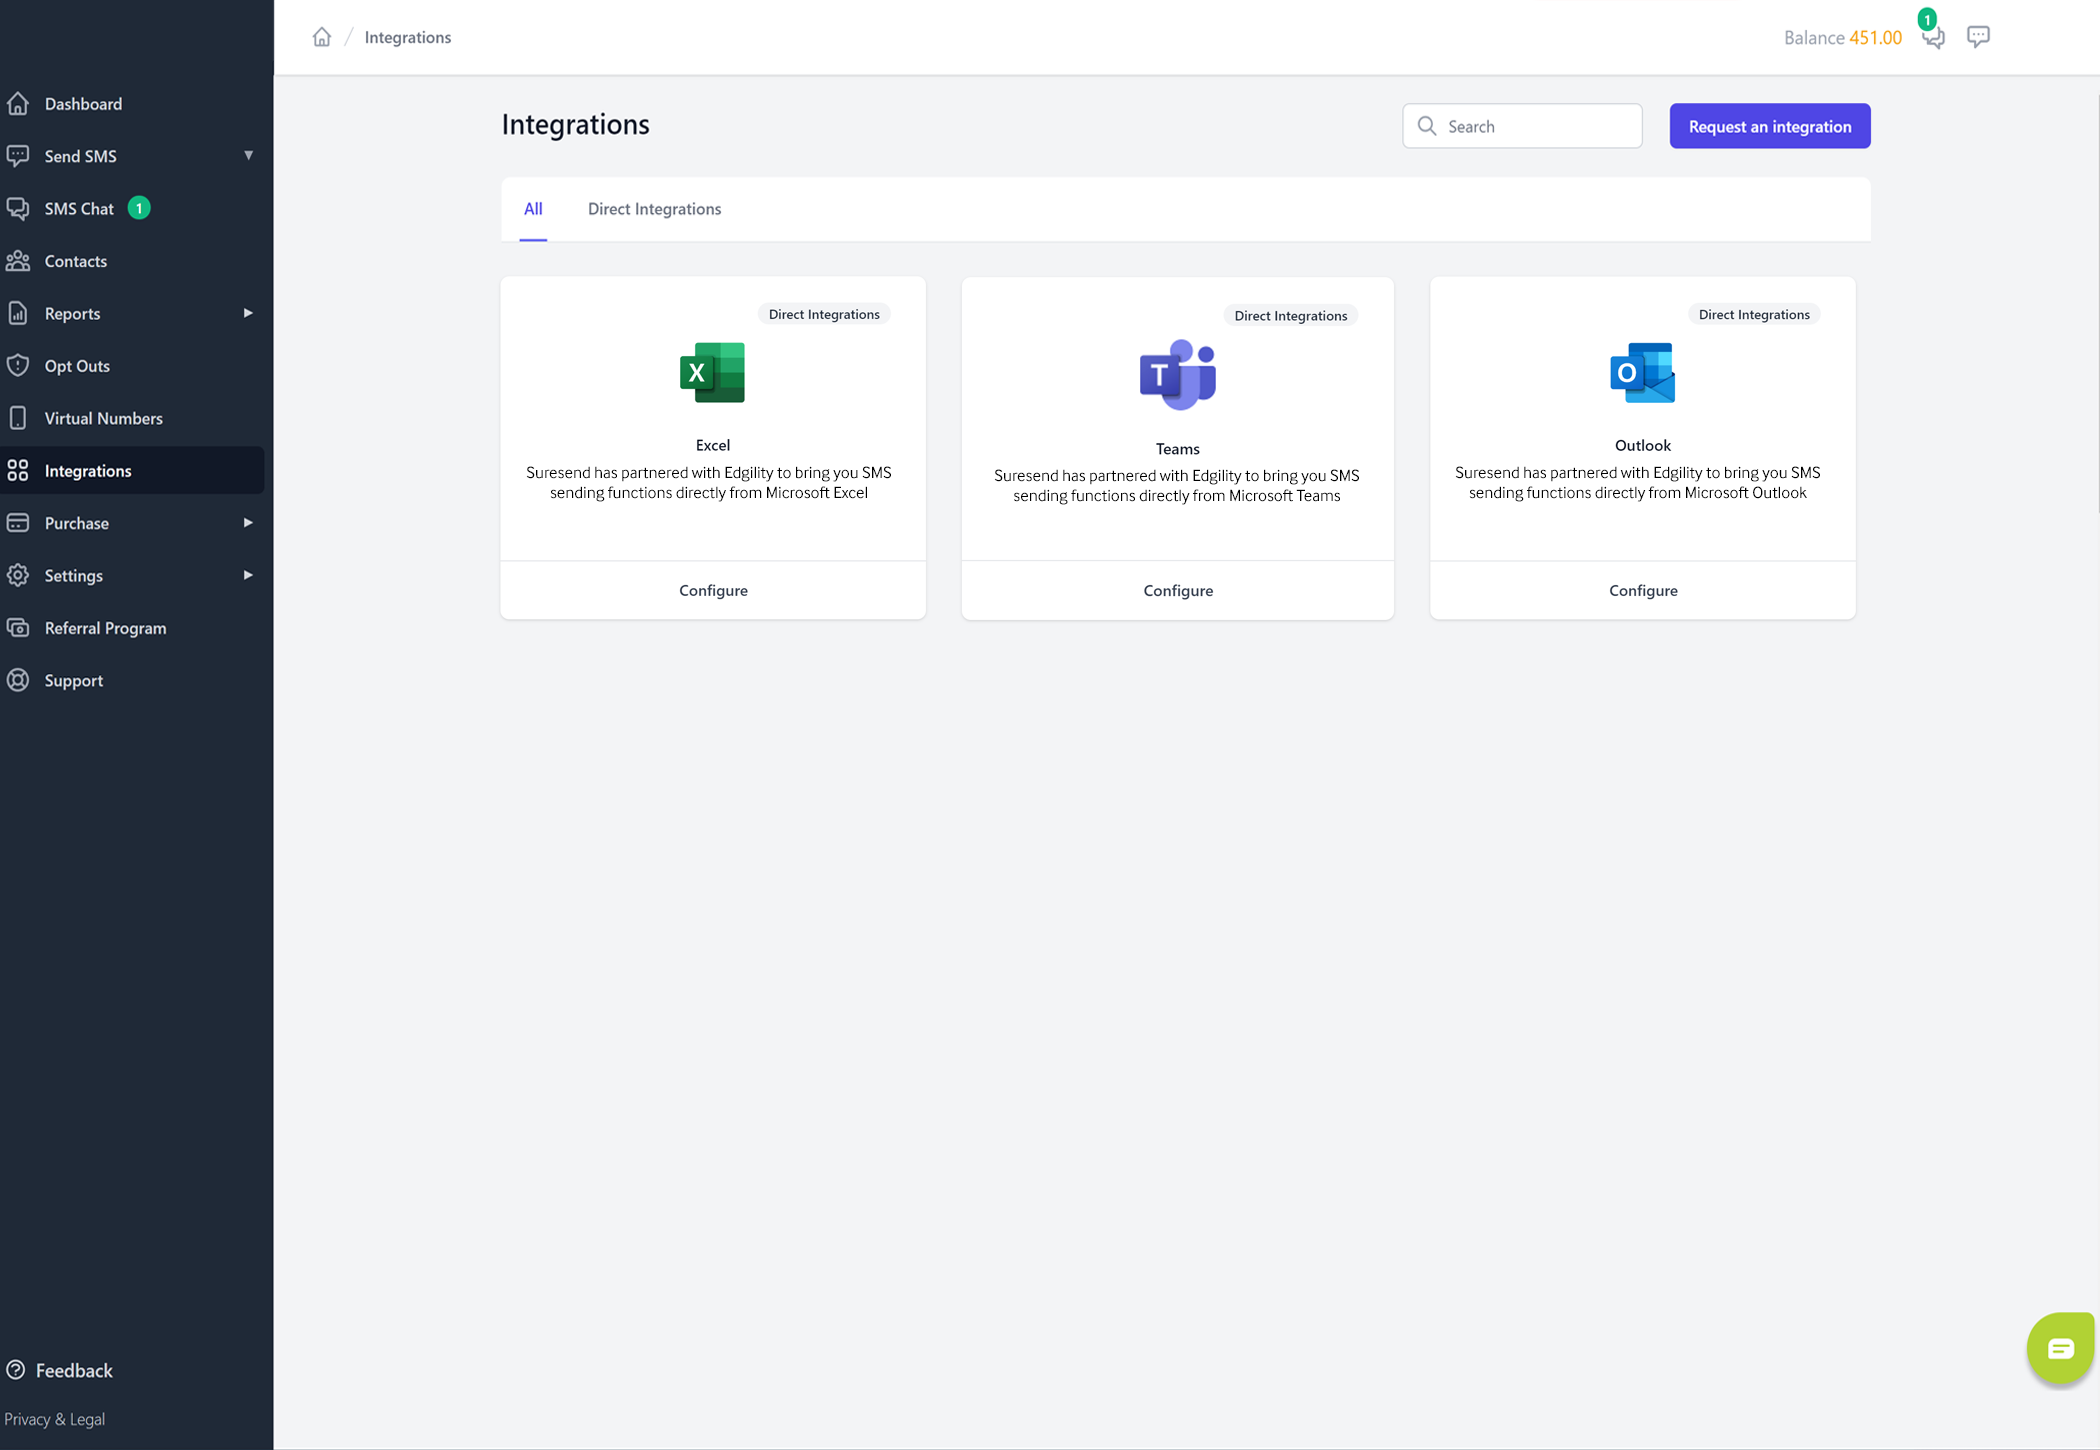Select the All tab
Viewport: 2100px width, 1450px height.
point(533,209)
